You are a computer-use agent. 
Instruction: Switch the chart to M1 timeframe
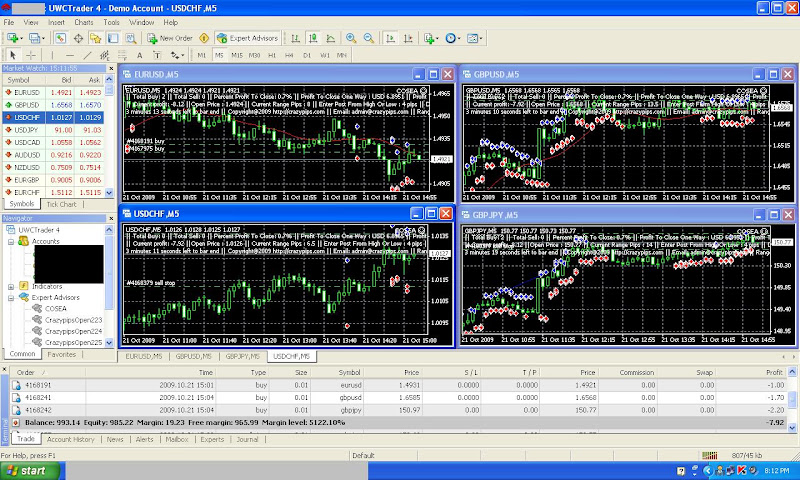pyautogui.click(x=202, y=55)
